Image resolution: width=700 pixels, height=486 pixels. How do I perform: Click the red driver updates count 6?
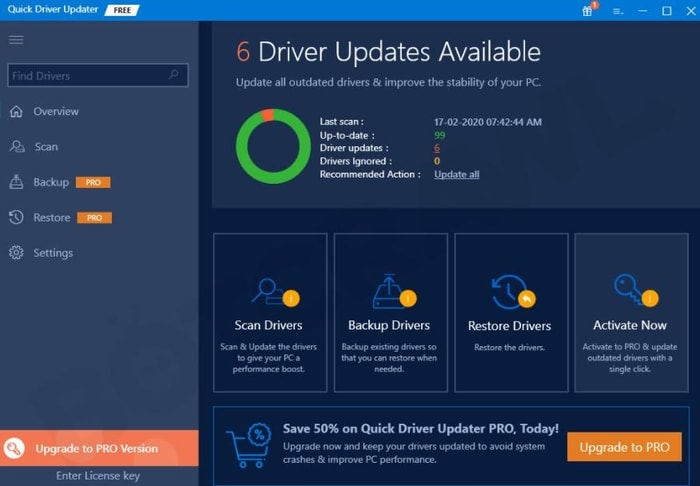tap(437, 148)
